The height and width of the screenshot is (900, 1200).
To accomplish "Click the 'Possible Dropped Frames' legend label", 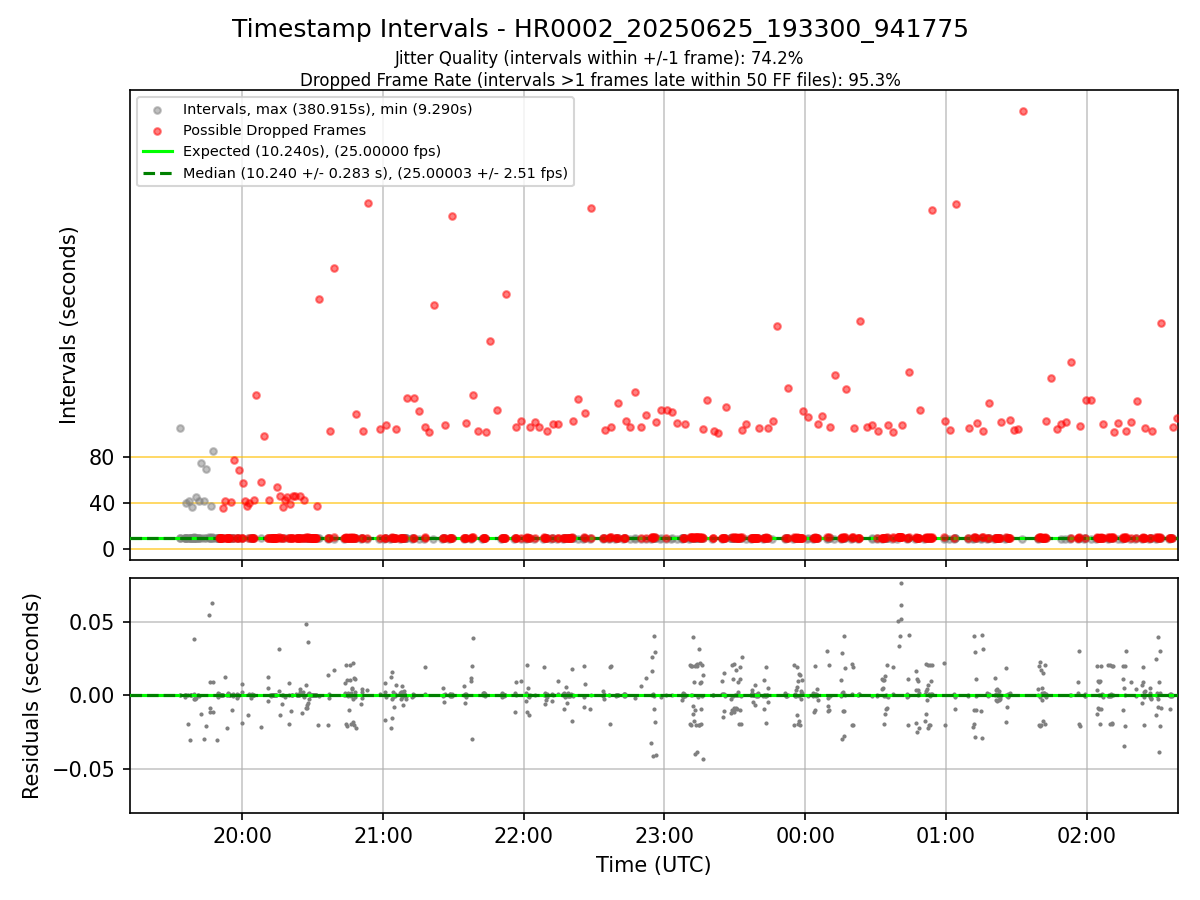I will tap(274, 130).
